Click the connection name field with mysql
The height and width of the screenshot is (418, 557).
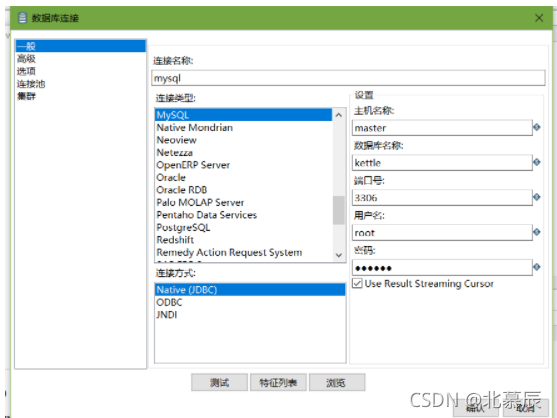click(348, 78)
